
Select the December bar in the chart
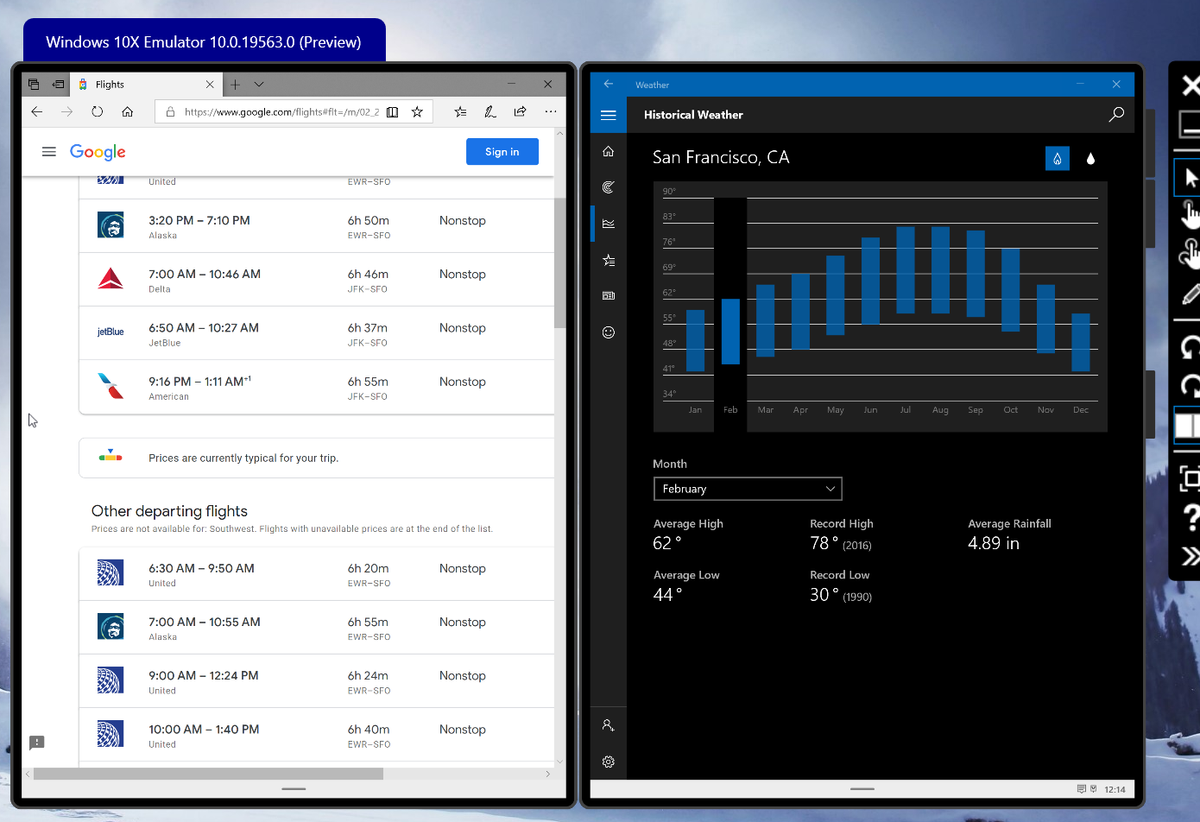[1080, 343]
